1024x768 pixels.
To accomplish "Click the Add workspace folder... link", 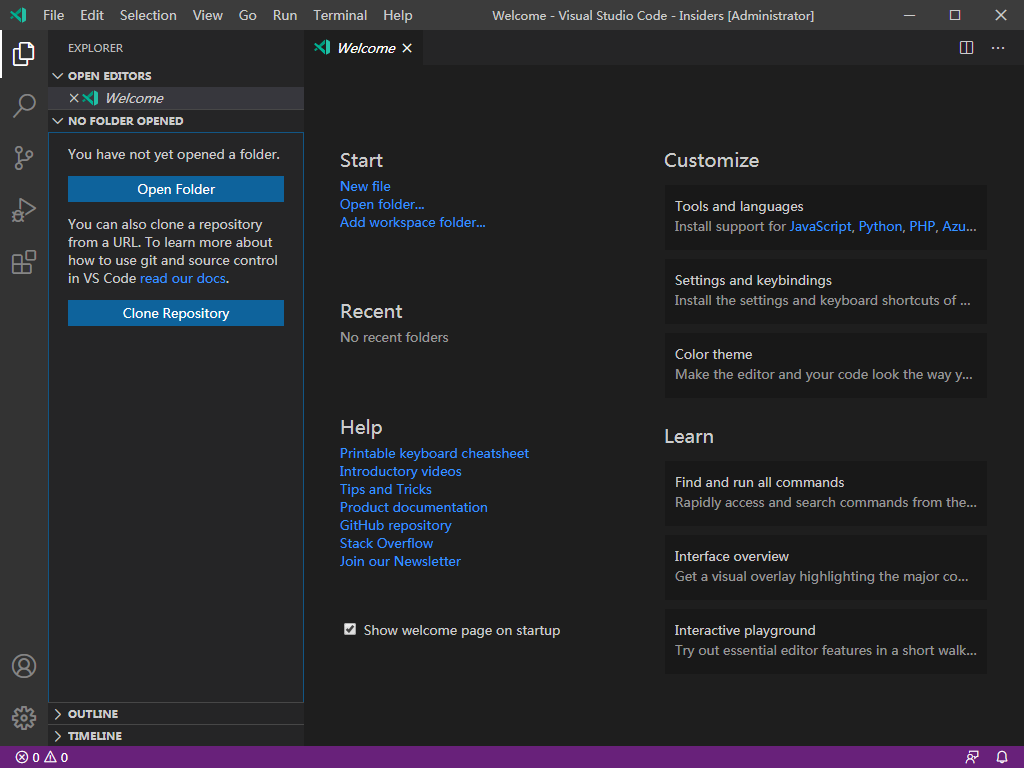I will (413, 223).
